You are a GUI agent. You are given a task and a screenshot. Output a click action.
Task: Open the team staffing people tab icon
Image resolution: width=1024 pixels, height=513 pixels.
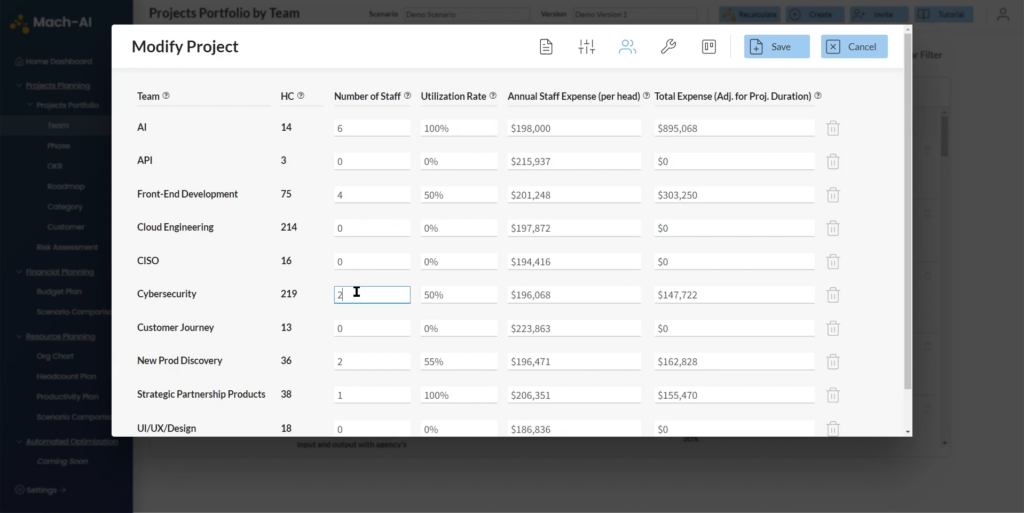[x=627, y=46]
